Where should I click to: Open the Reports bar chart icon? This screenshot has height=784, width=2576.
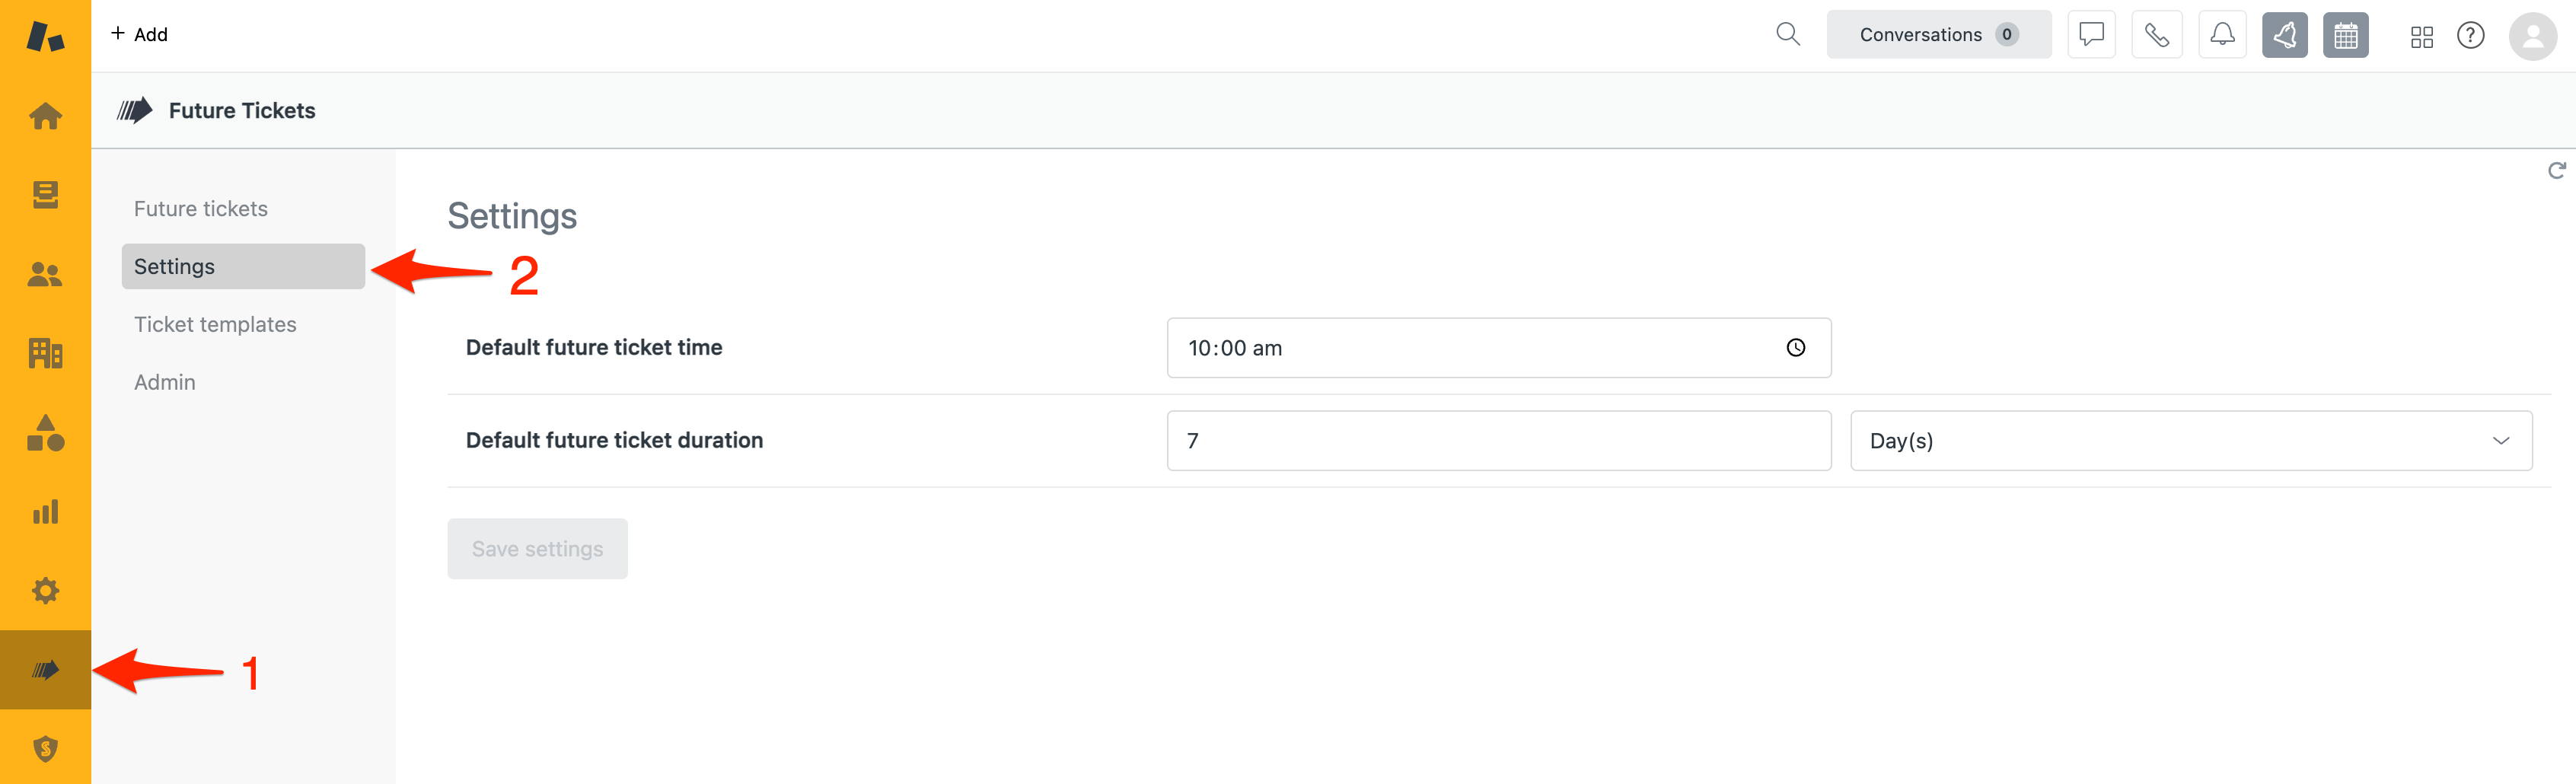45,512
